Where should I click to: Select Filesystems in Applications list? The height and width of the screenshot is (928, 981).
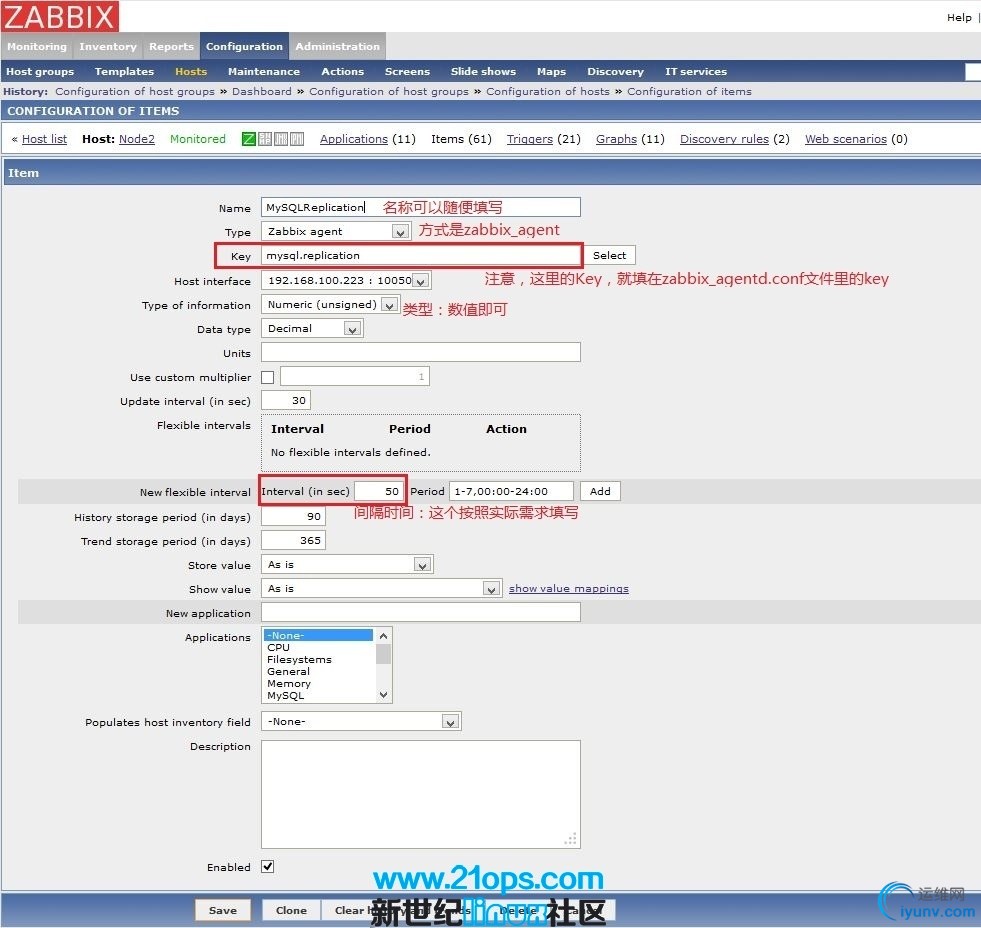click(318, 659)
